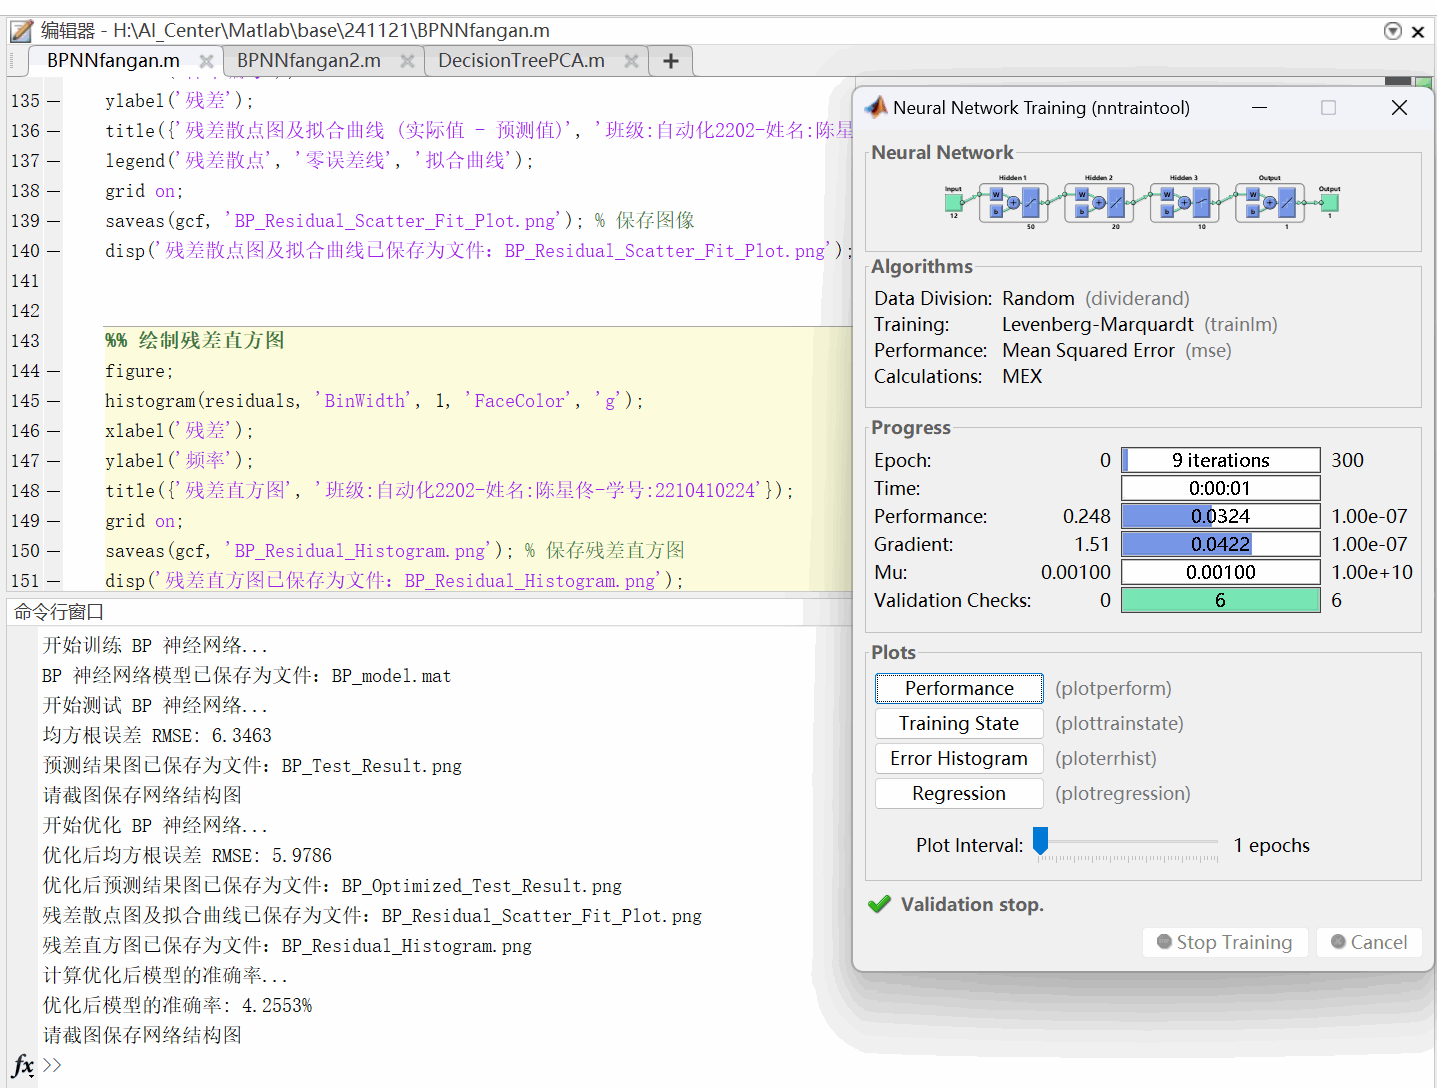The height and width of the screenshot is (1088, 1437).
Task: Adjust the Plot Interval slider handle
Action: pos(1040,841)
